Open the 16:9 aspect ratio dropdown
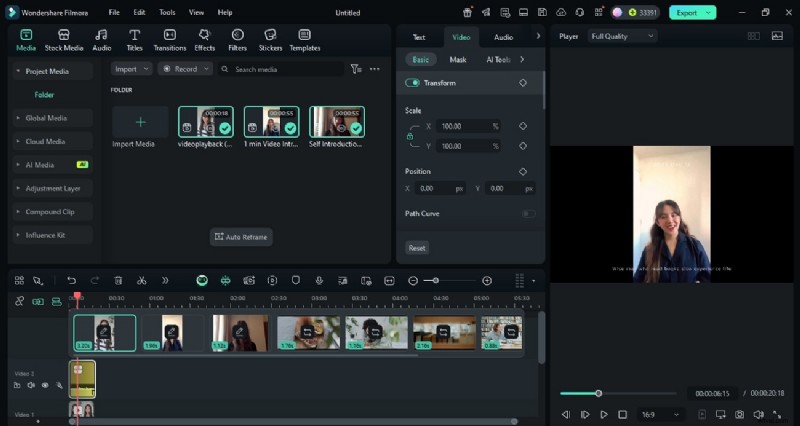Viewport: 800px width, 426px height. [x=661, y=414]
